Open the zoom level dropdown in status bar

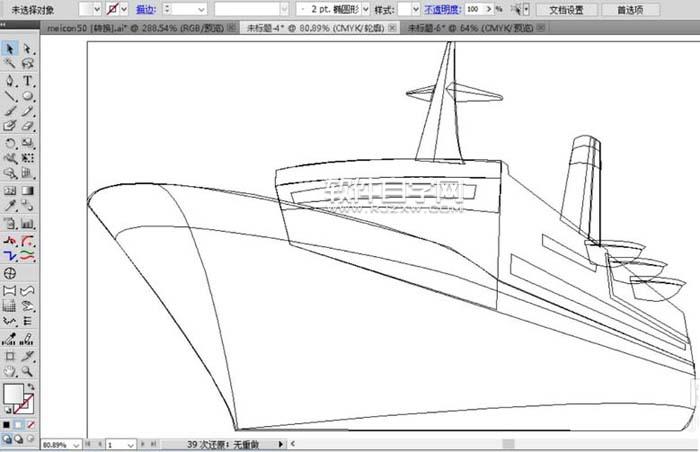(76, 445)
